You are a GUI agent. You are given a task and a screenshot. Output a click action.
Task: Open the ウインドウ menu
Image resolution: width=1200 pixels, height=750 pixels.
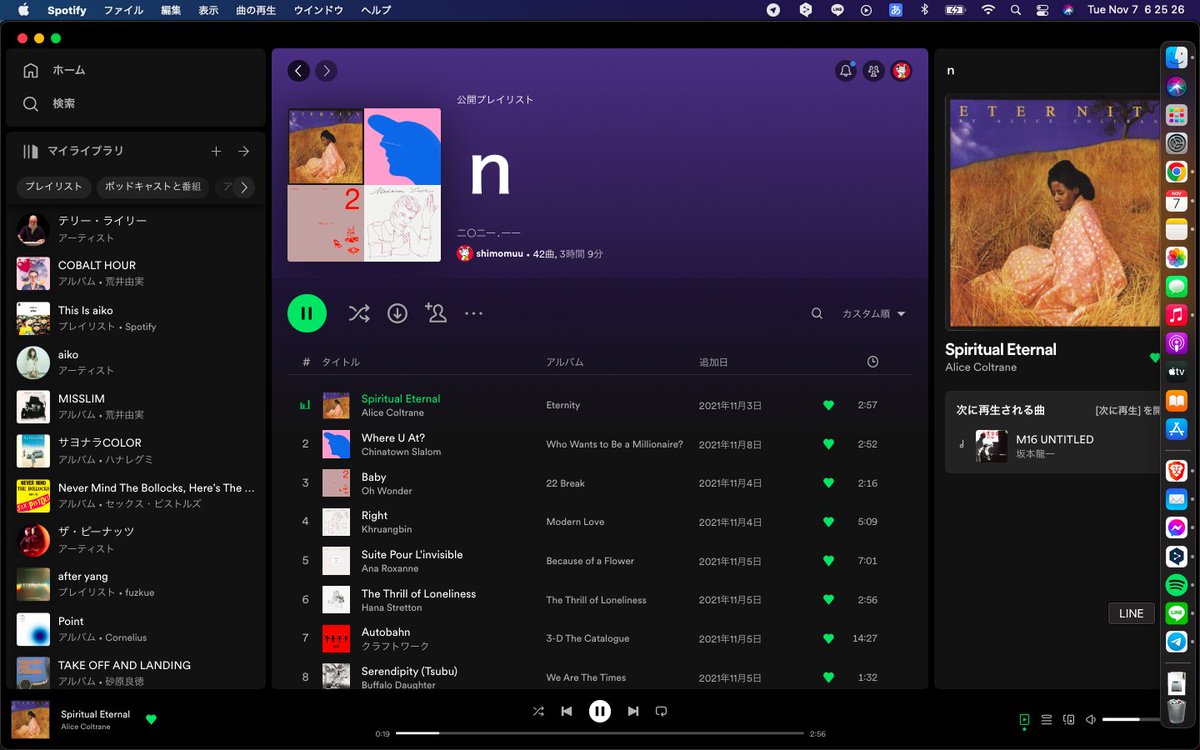(318, 10)
